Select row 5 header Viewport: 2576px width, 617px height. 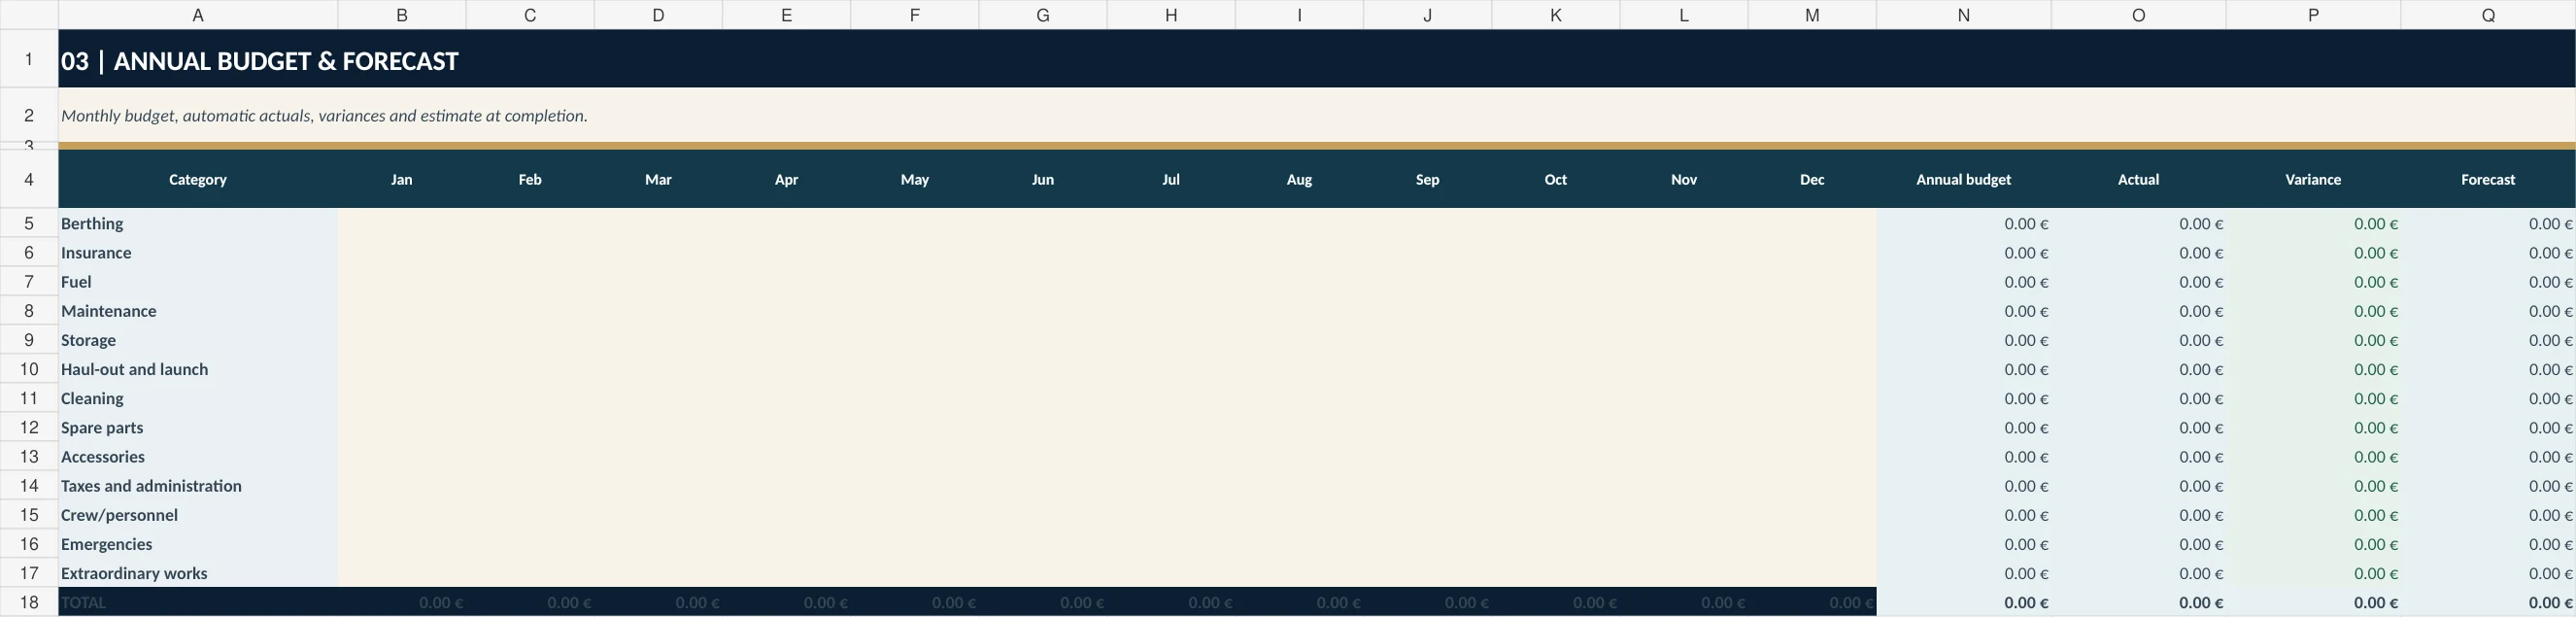coord(29,224)
